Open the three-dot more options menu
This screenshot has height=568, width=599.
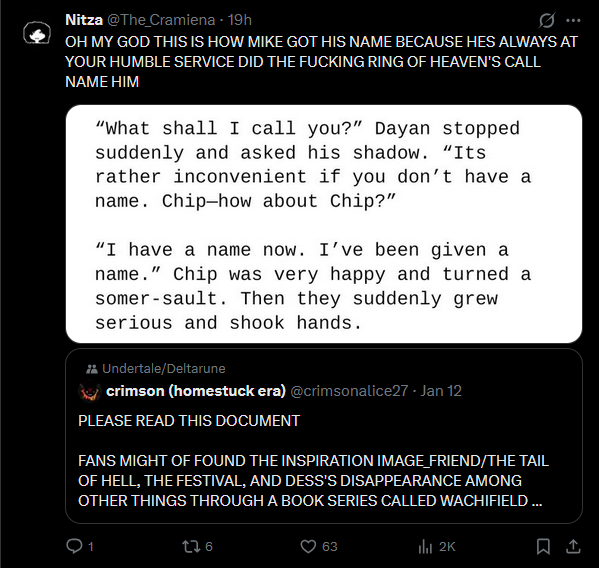pyautogui.click(x=573, y=20)
